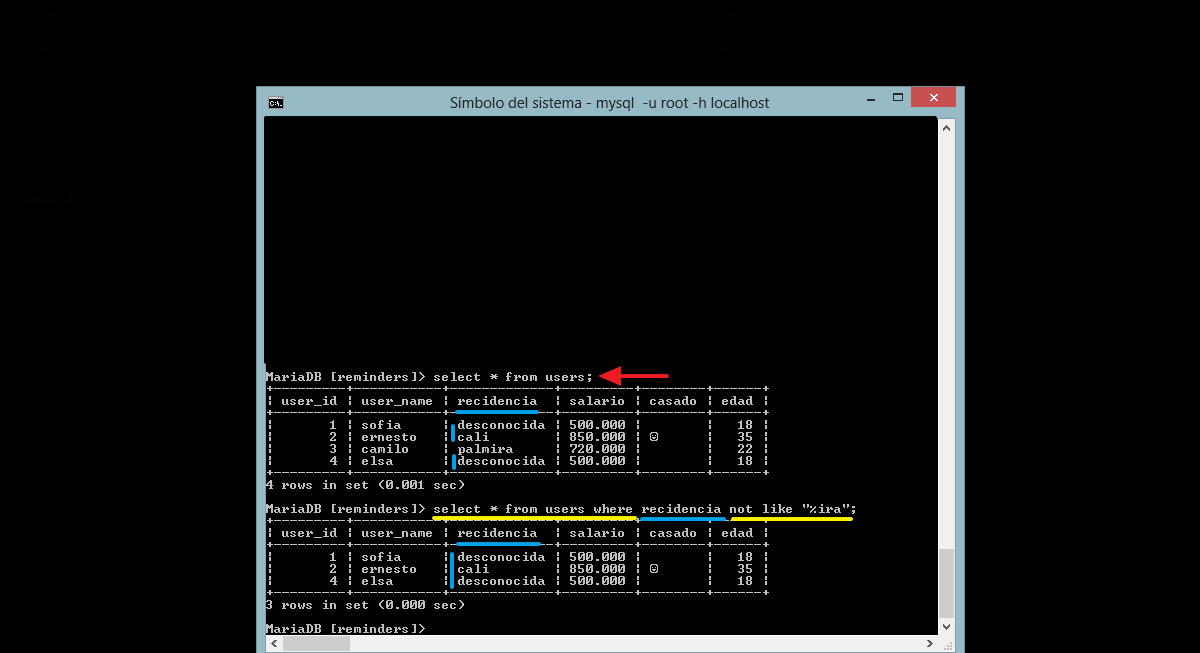Click the horizontal scrollbar right arrow

click(931, 645)
